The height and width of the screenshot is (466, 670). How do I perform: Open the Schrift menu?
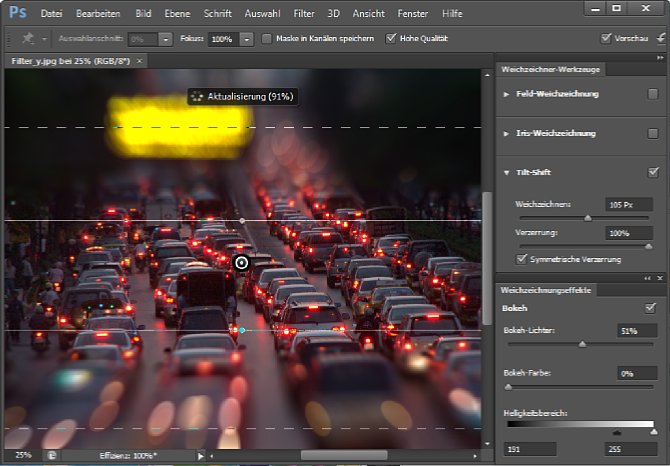coord(217,14)
